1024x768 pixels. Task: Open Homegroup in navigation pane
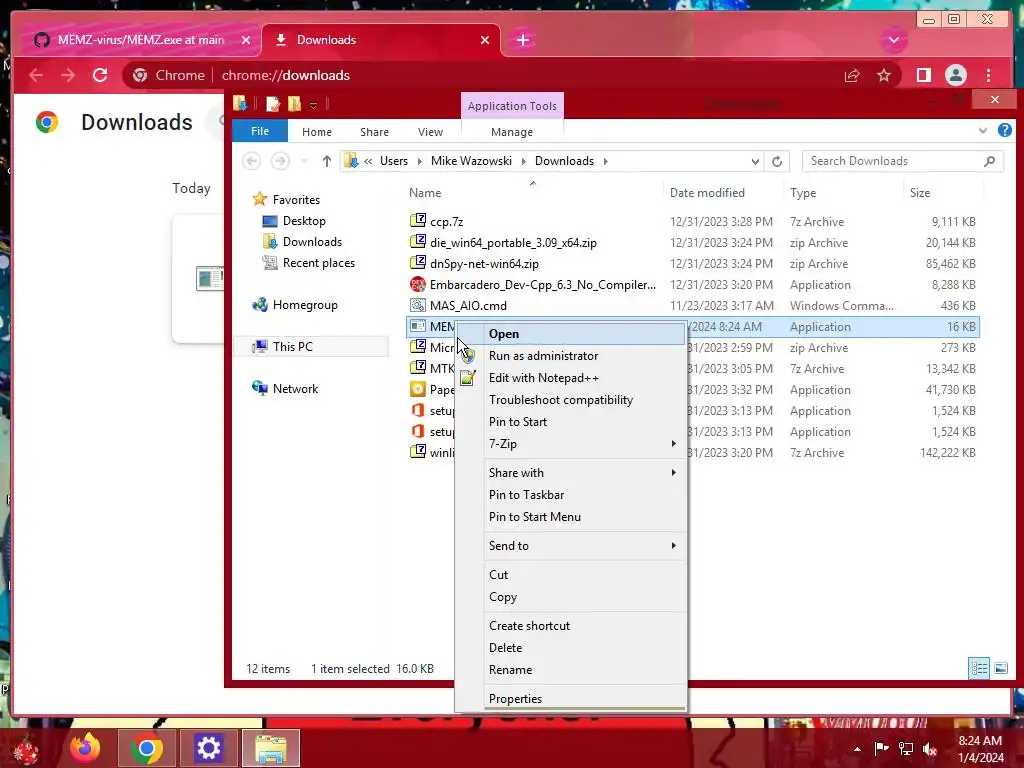(305, 305)
